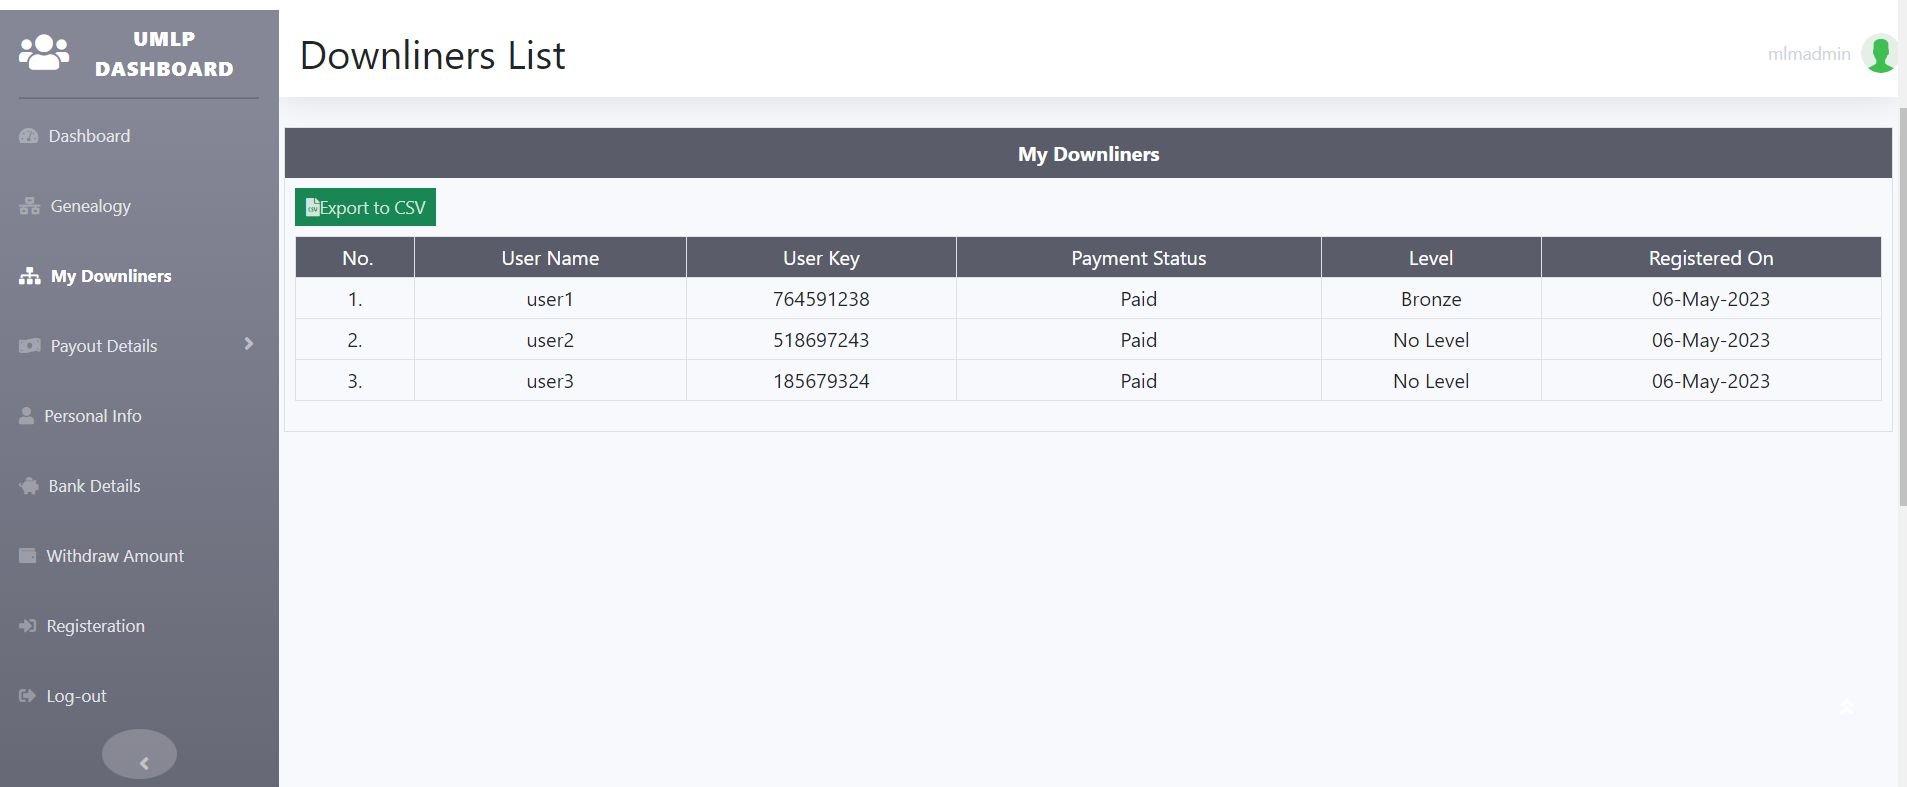Click the Genealogy tree icon
The height and width of the screenshot is (787, 1907).
29,206
